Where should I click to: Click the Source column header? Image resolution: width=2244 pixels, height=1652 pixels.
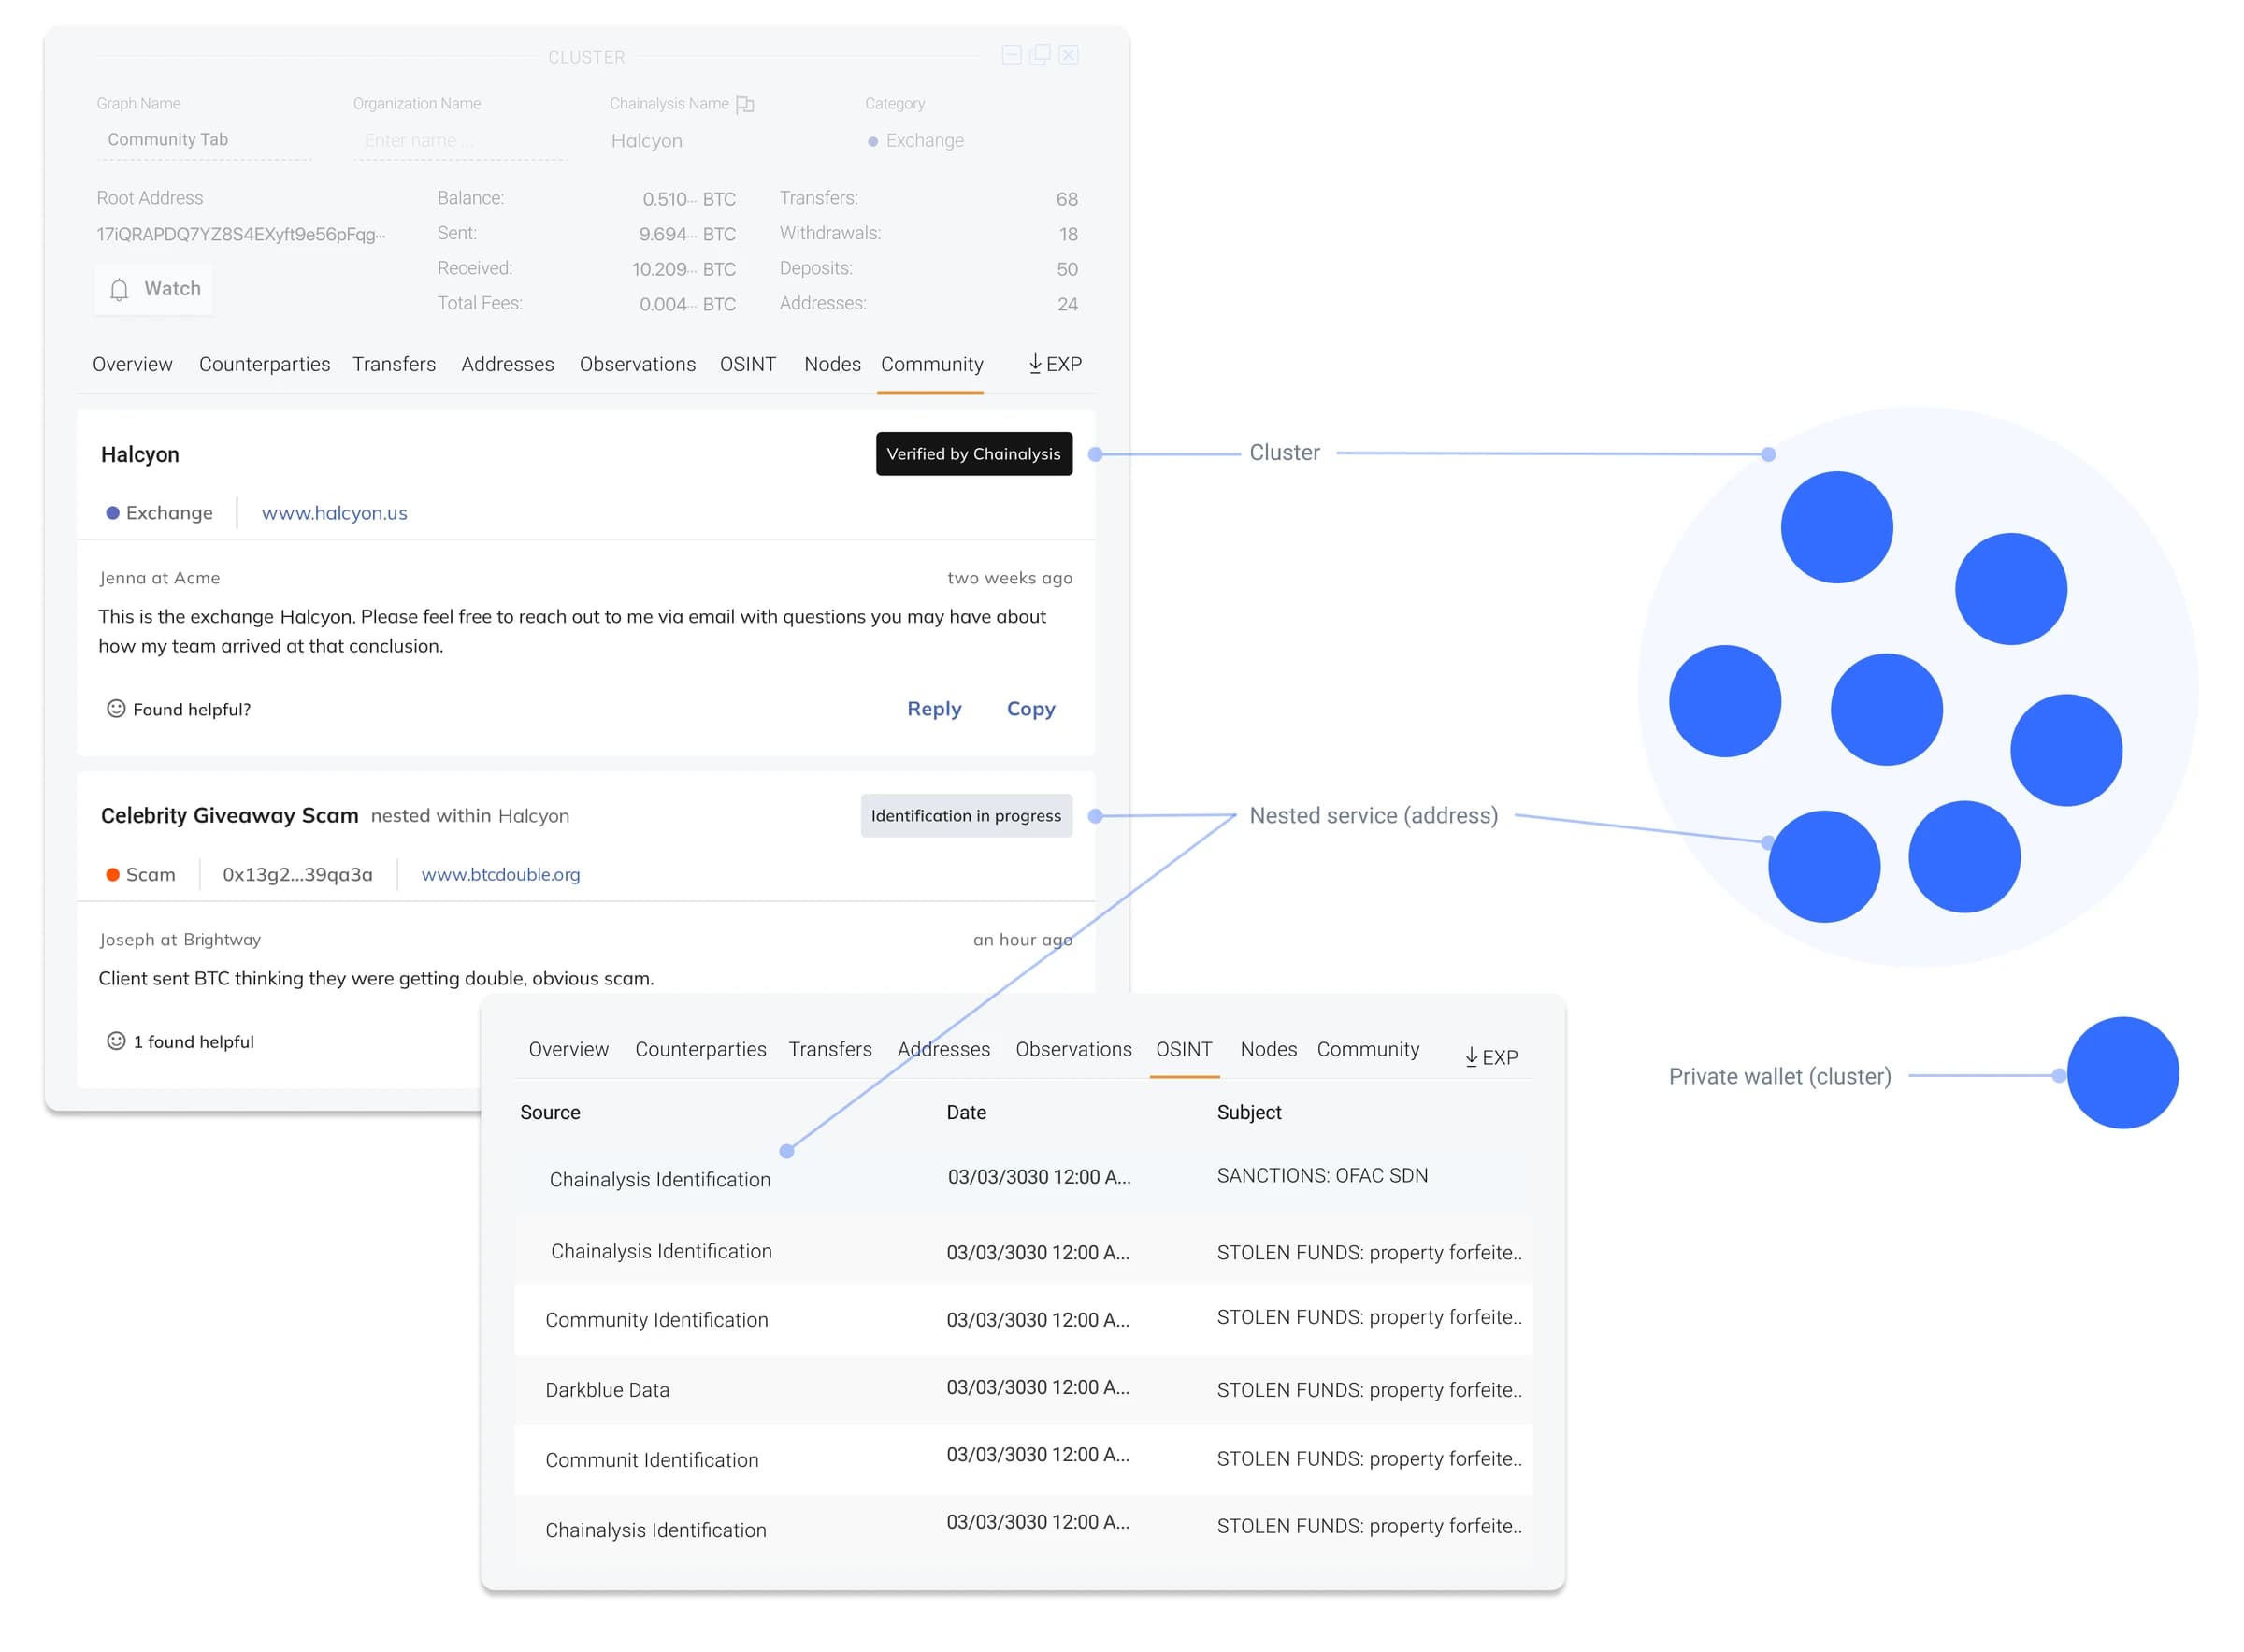tap(550, 1112)
